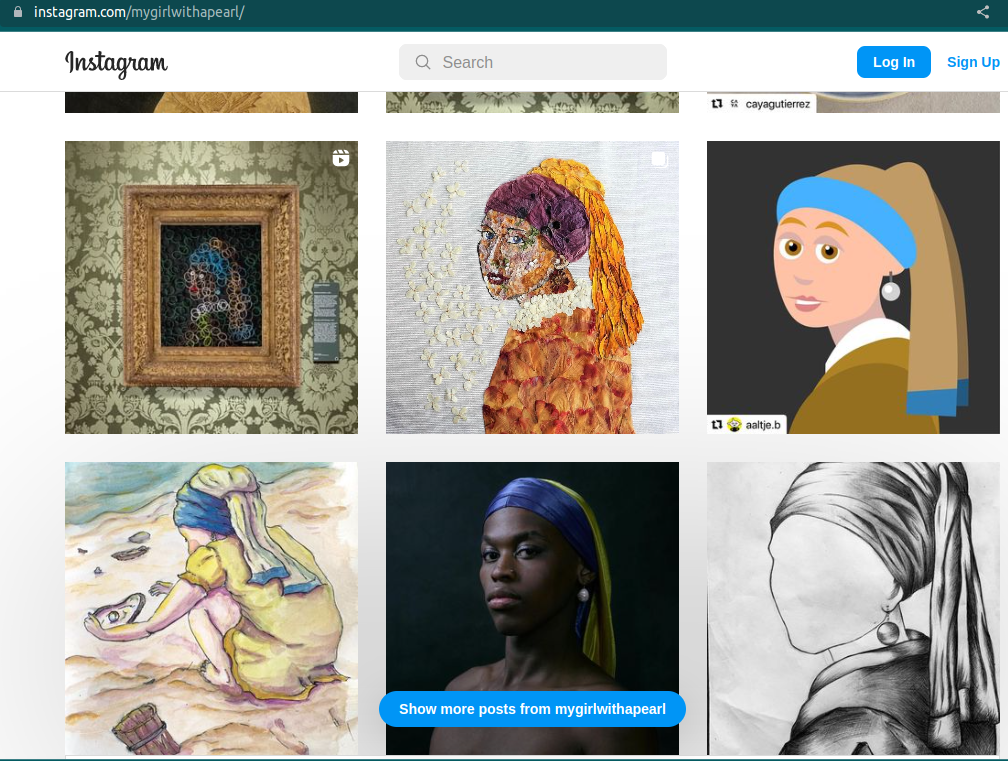
Task: Click the carousel icon on the flower-petal portrait
Action: 658,159
